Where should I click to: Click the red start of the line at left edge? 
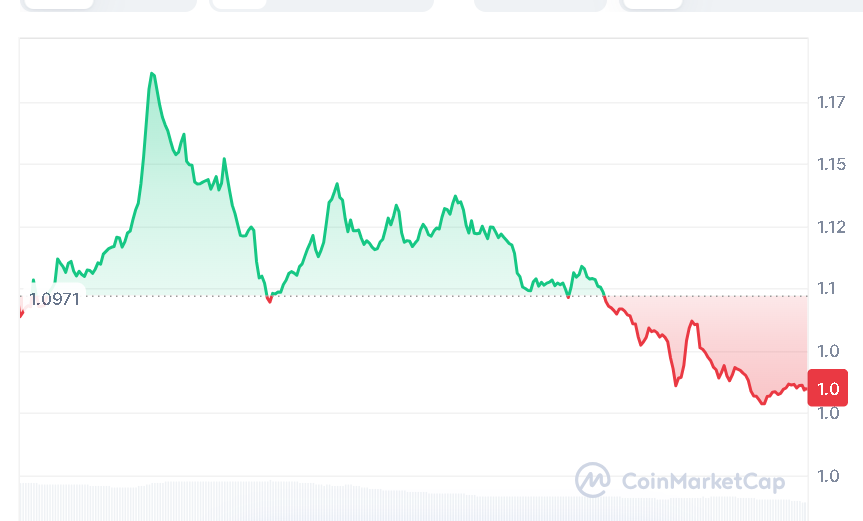(21, 313)
